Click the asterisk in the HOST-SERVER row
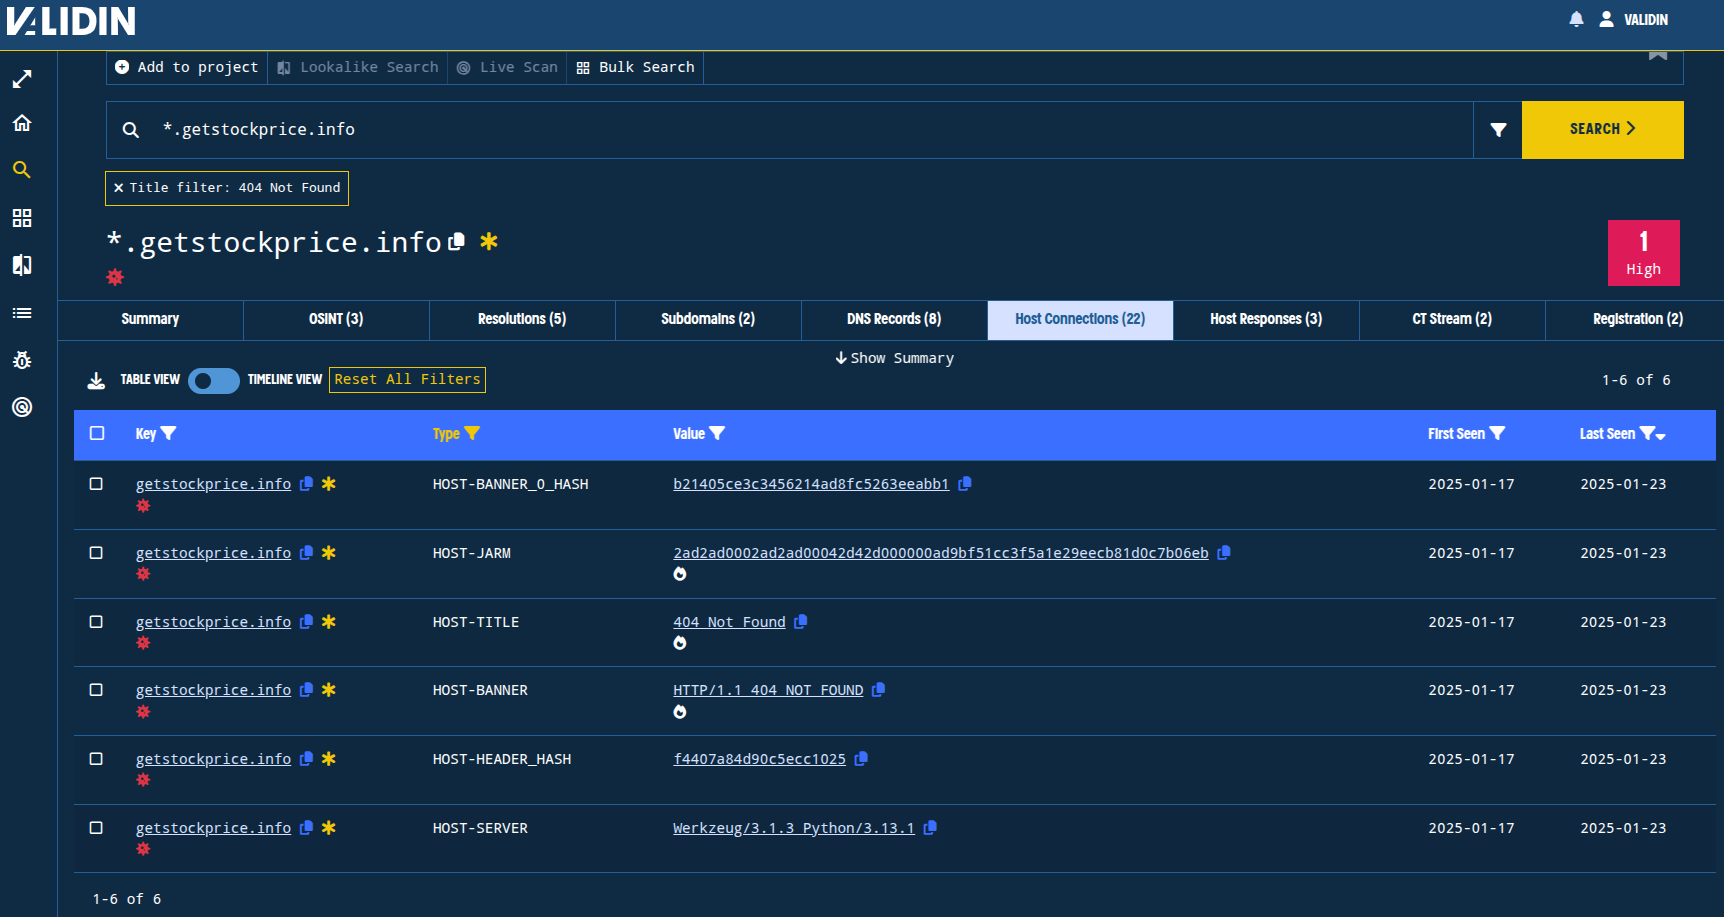The height and width of the screenshot is (917, 1724). [329, 828]
